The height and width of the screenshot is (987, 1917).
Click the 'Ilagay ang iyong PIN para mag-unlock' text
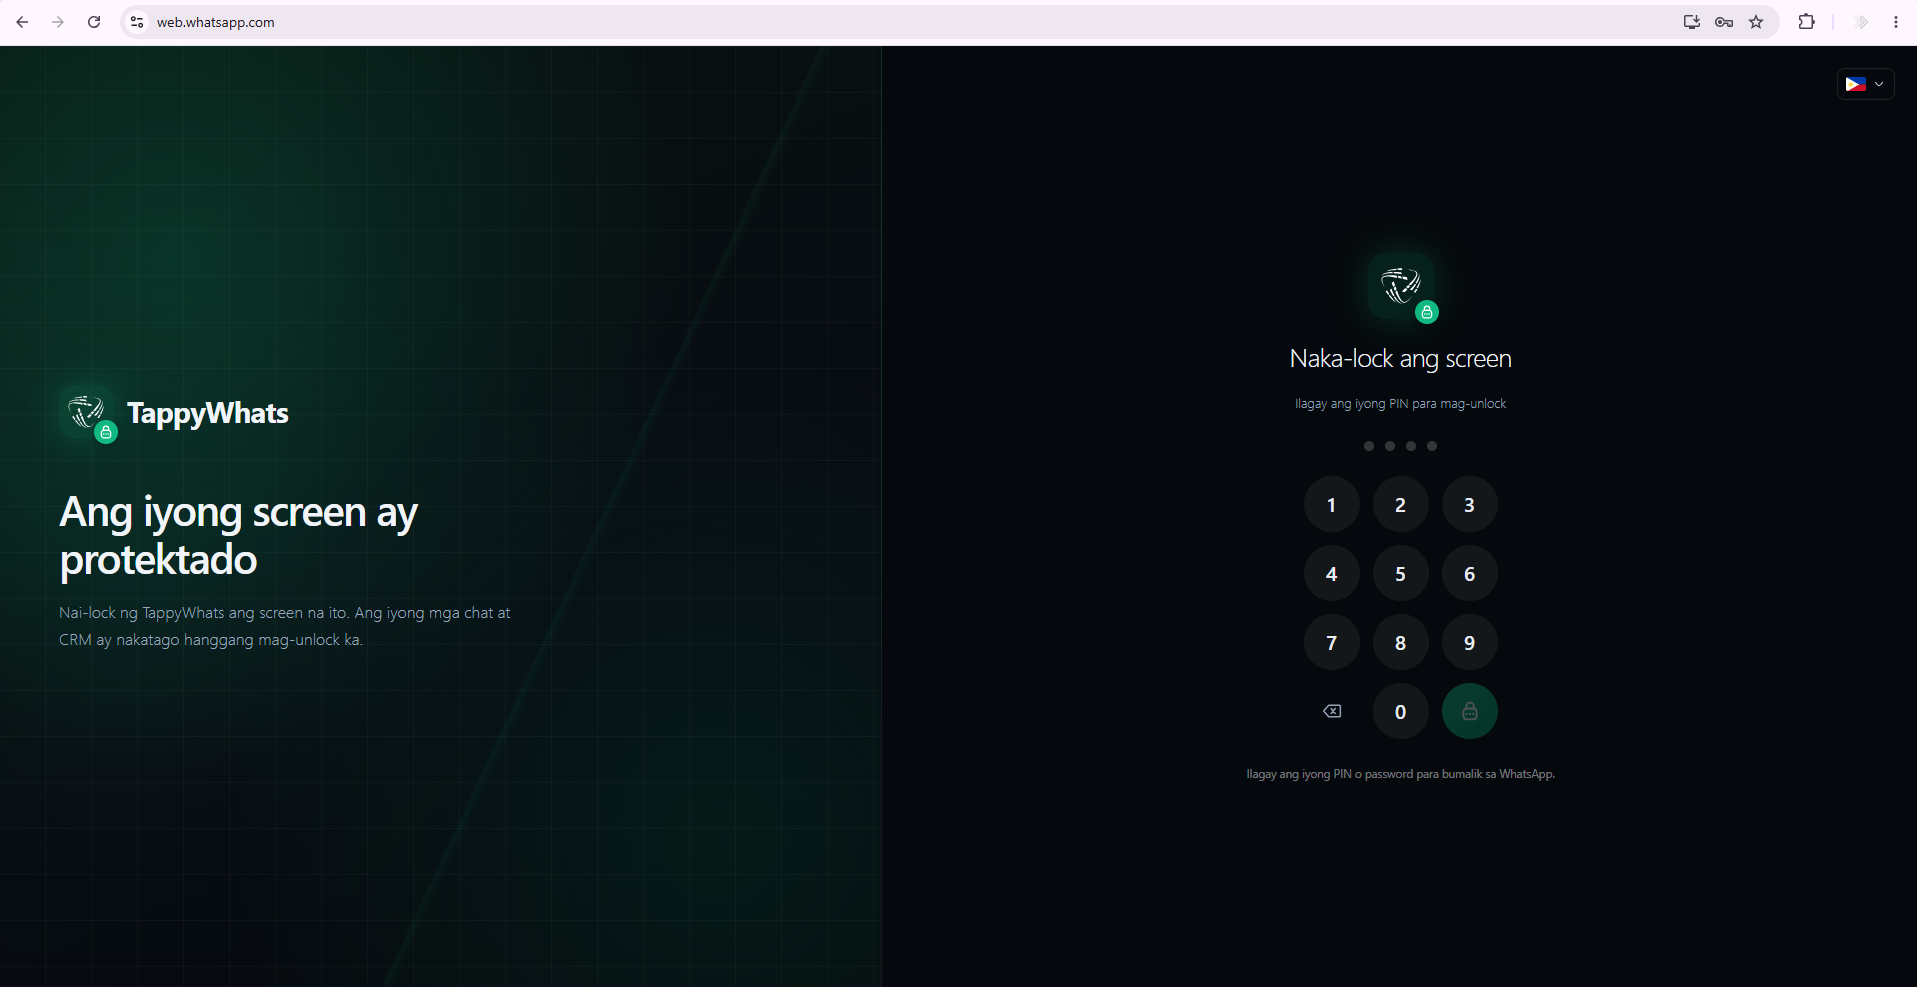1400,404
